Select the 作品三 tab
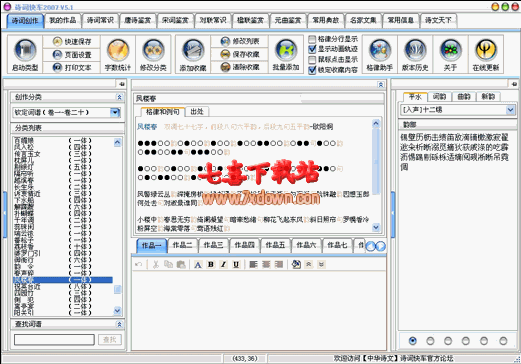Viewport: 521px width, 364px height. (x=213, y=245)
